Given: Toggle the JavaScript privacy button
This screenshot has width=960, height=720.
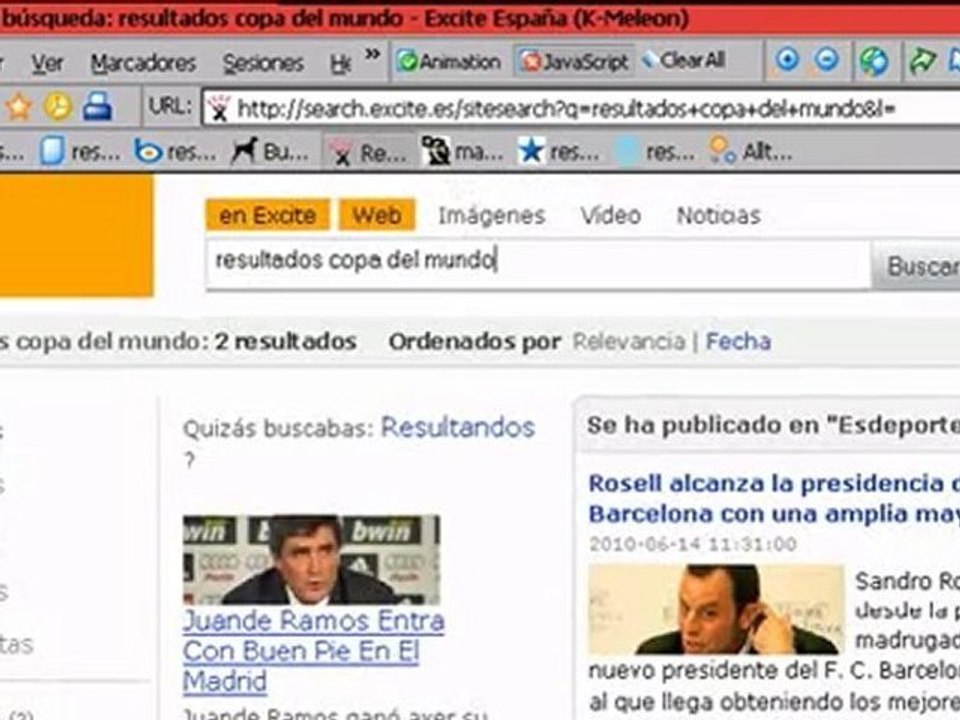Looking at the screenshot, I should point(574,61).
